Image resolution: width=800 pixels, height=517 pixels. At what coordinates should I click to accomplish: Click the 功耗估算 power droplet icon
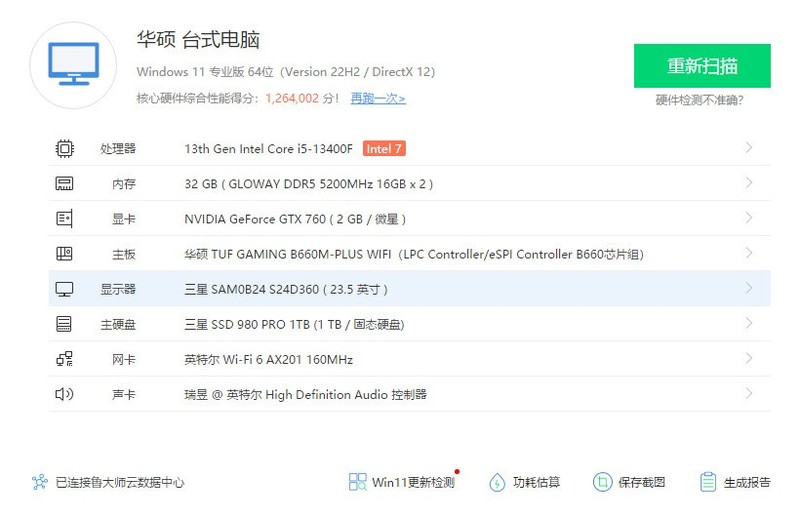497,482
